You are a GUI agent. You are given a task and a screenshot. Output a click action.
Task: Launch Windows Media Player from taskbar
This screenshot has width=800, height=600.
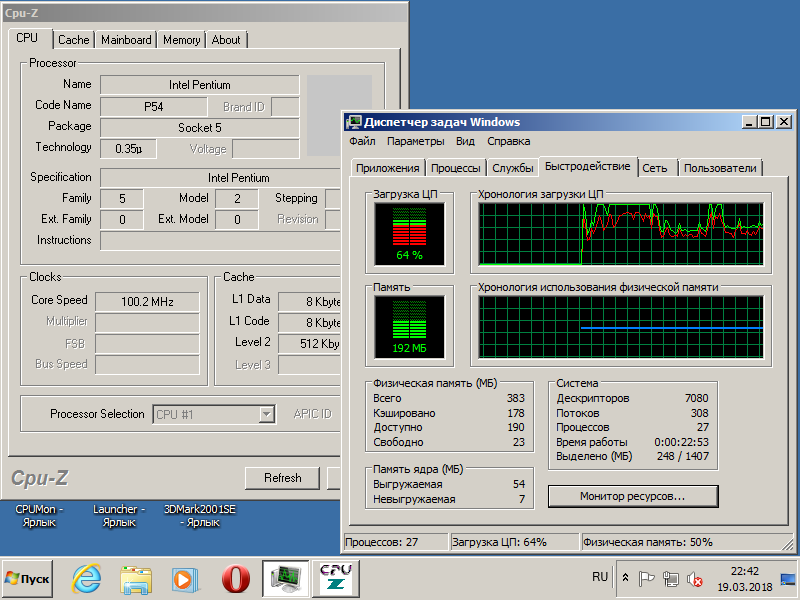(183, 578)
